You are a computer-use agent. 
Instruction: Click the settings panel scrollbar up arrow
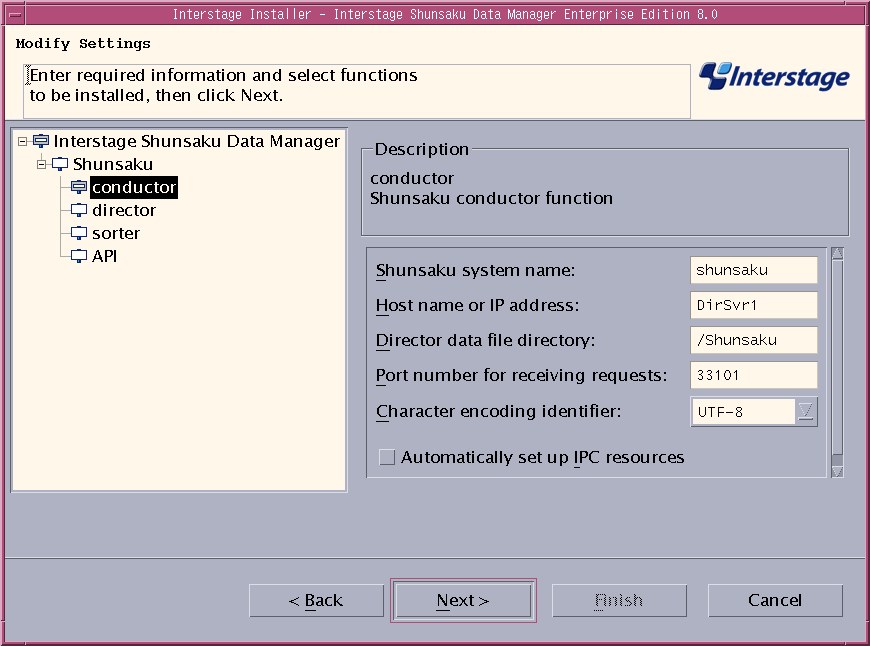837,254
